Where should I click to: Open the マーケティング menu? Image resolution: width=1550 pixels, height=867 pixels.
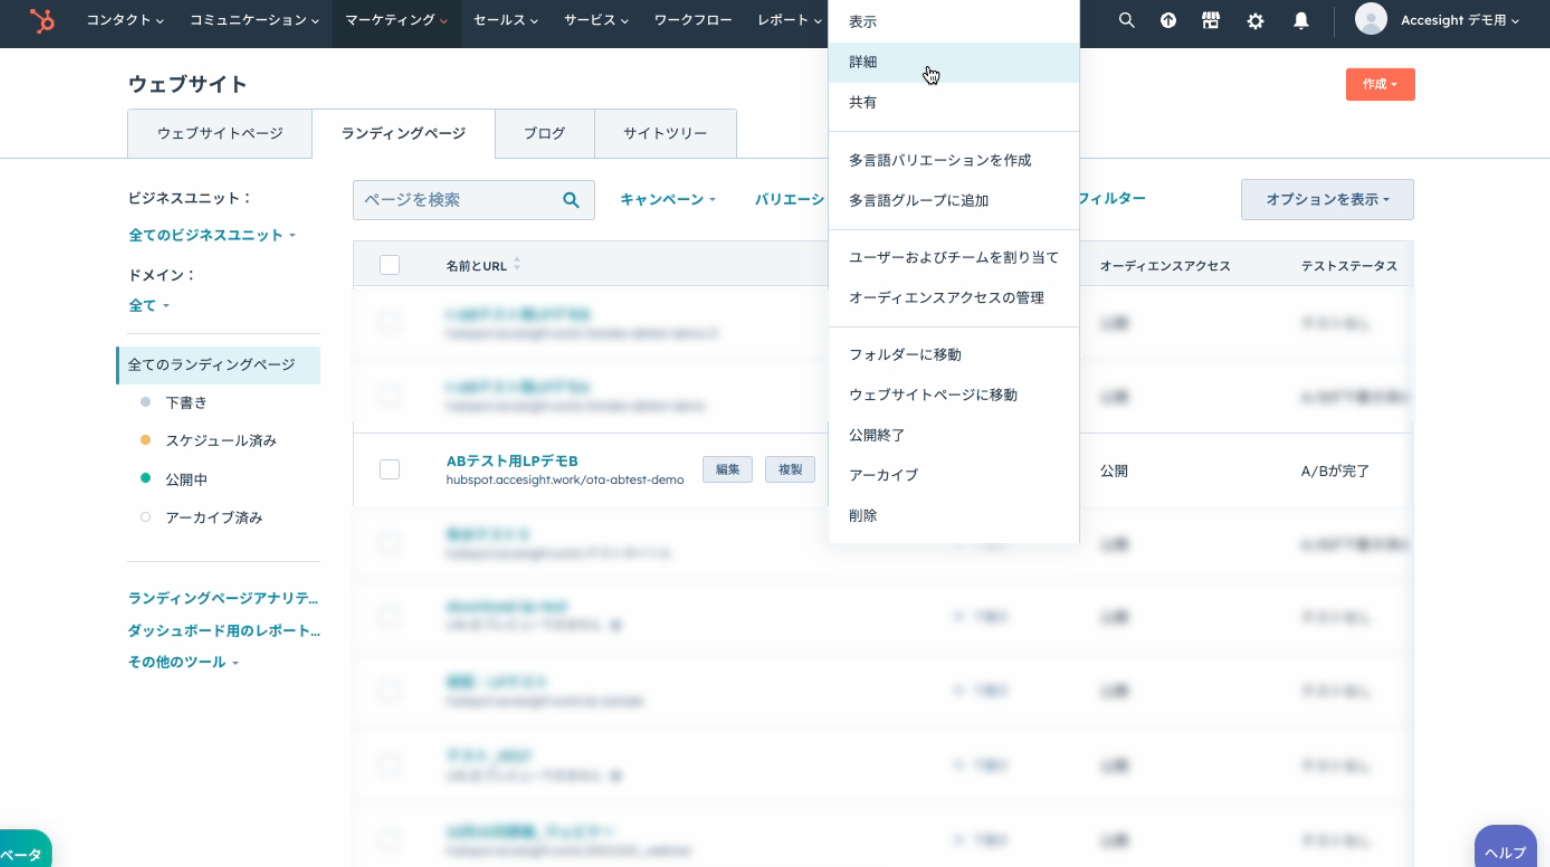(x=397, y=20)
